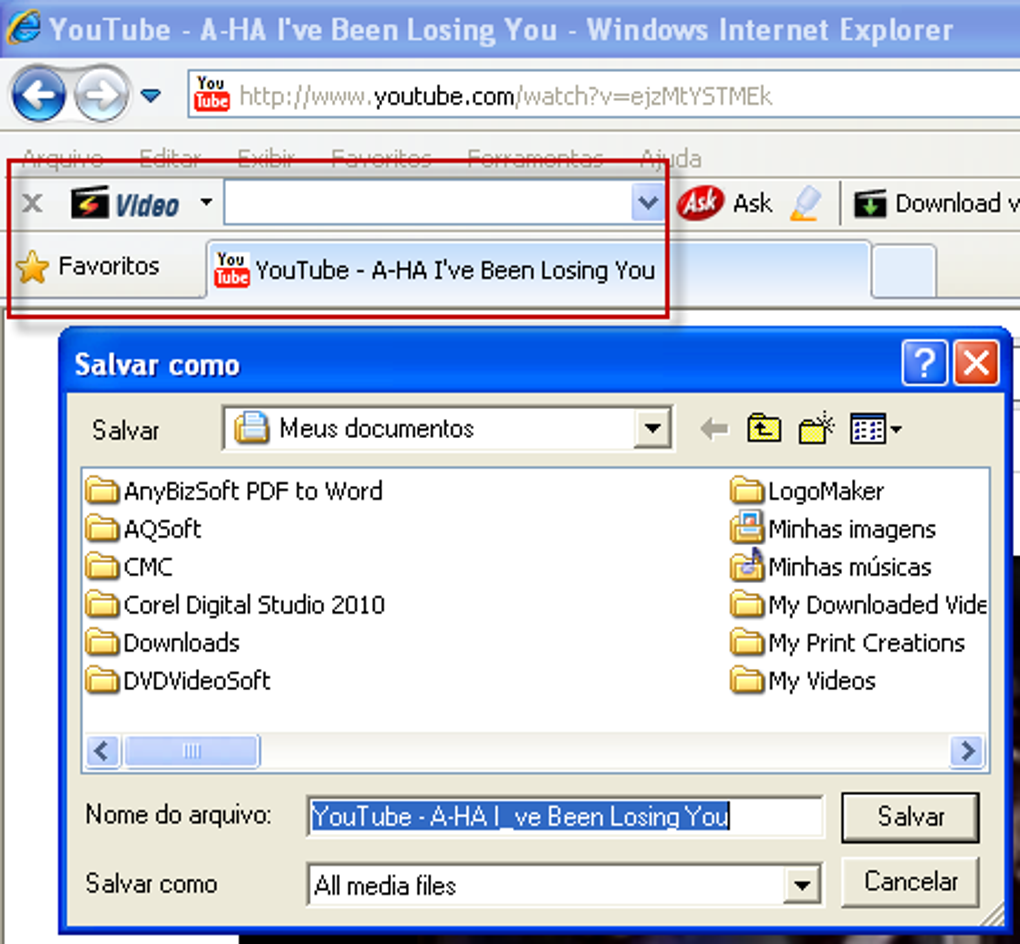Screen dimensions: 1020x944
Task: Click the Internet Explorer icon in title bar
Action: click(23, 29)
